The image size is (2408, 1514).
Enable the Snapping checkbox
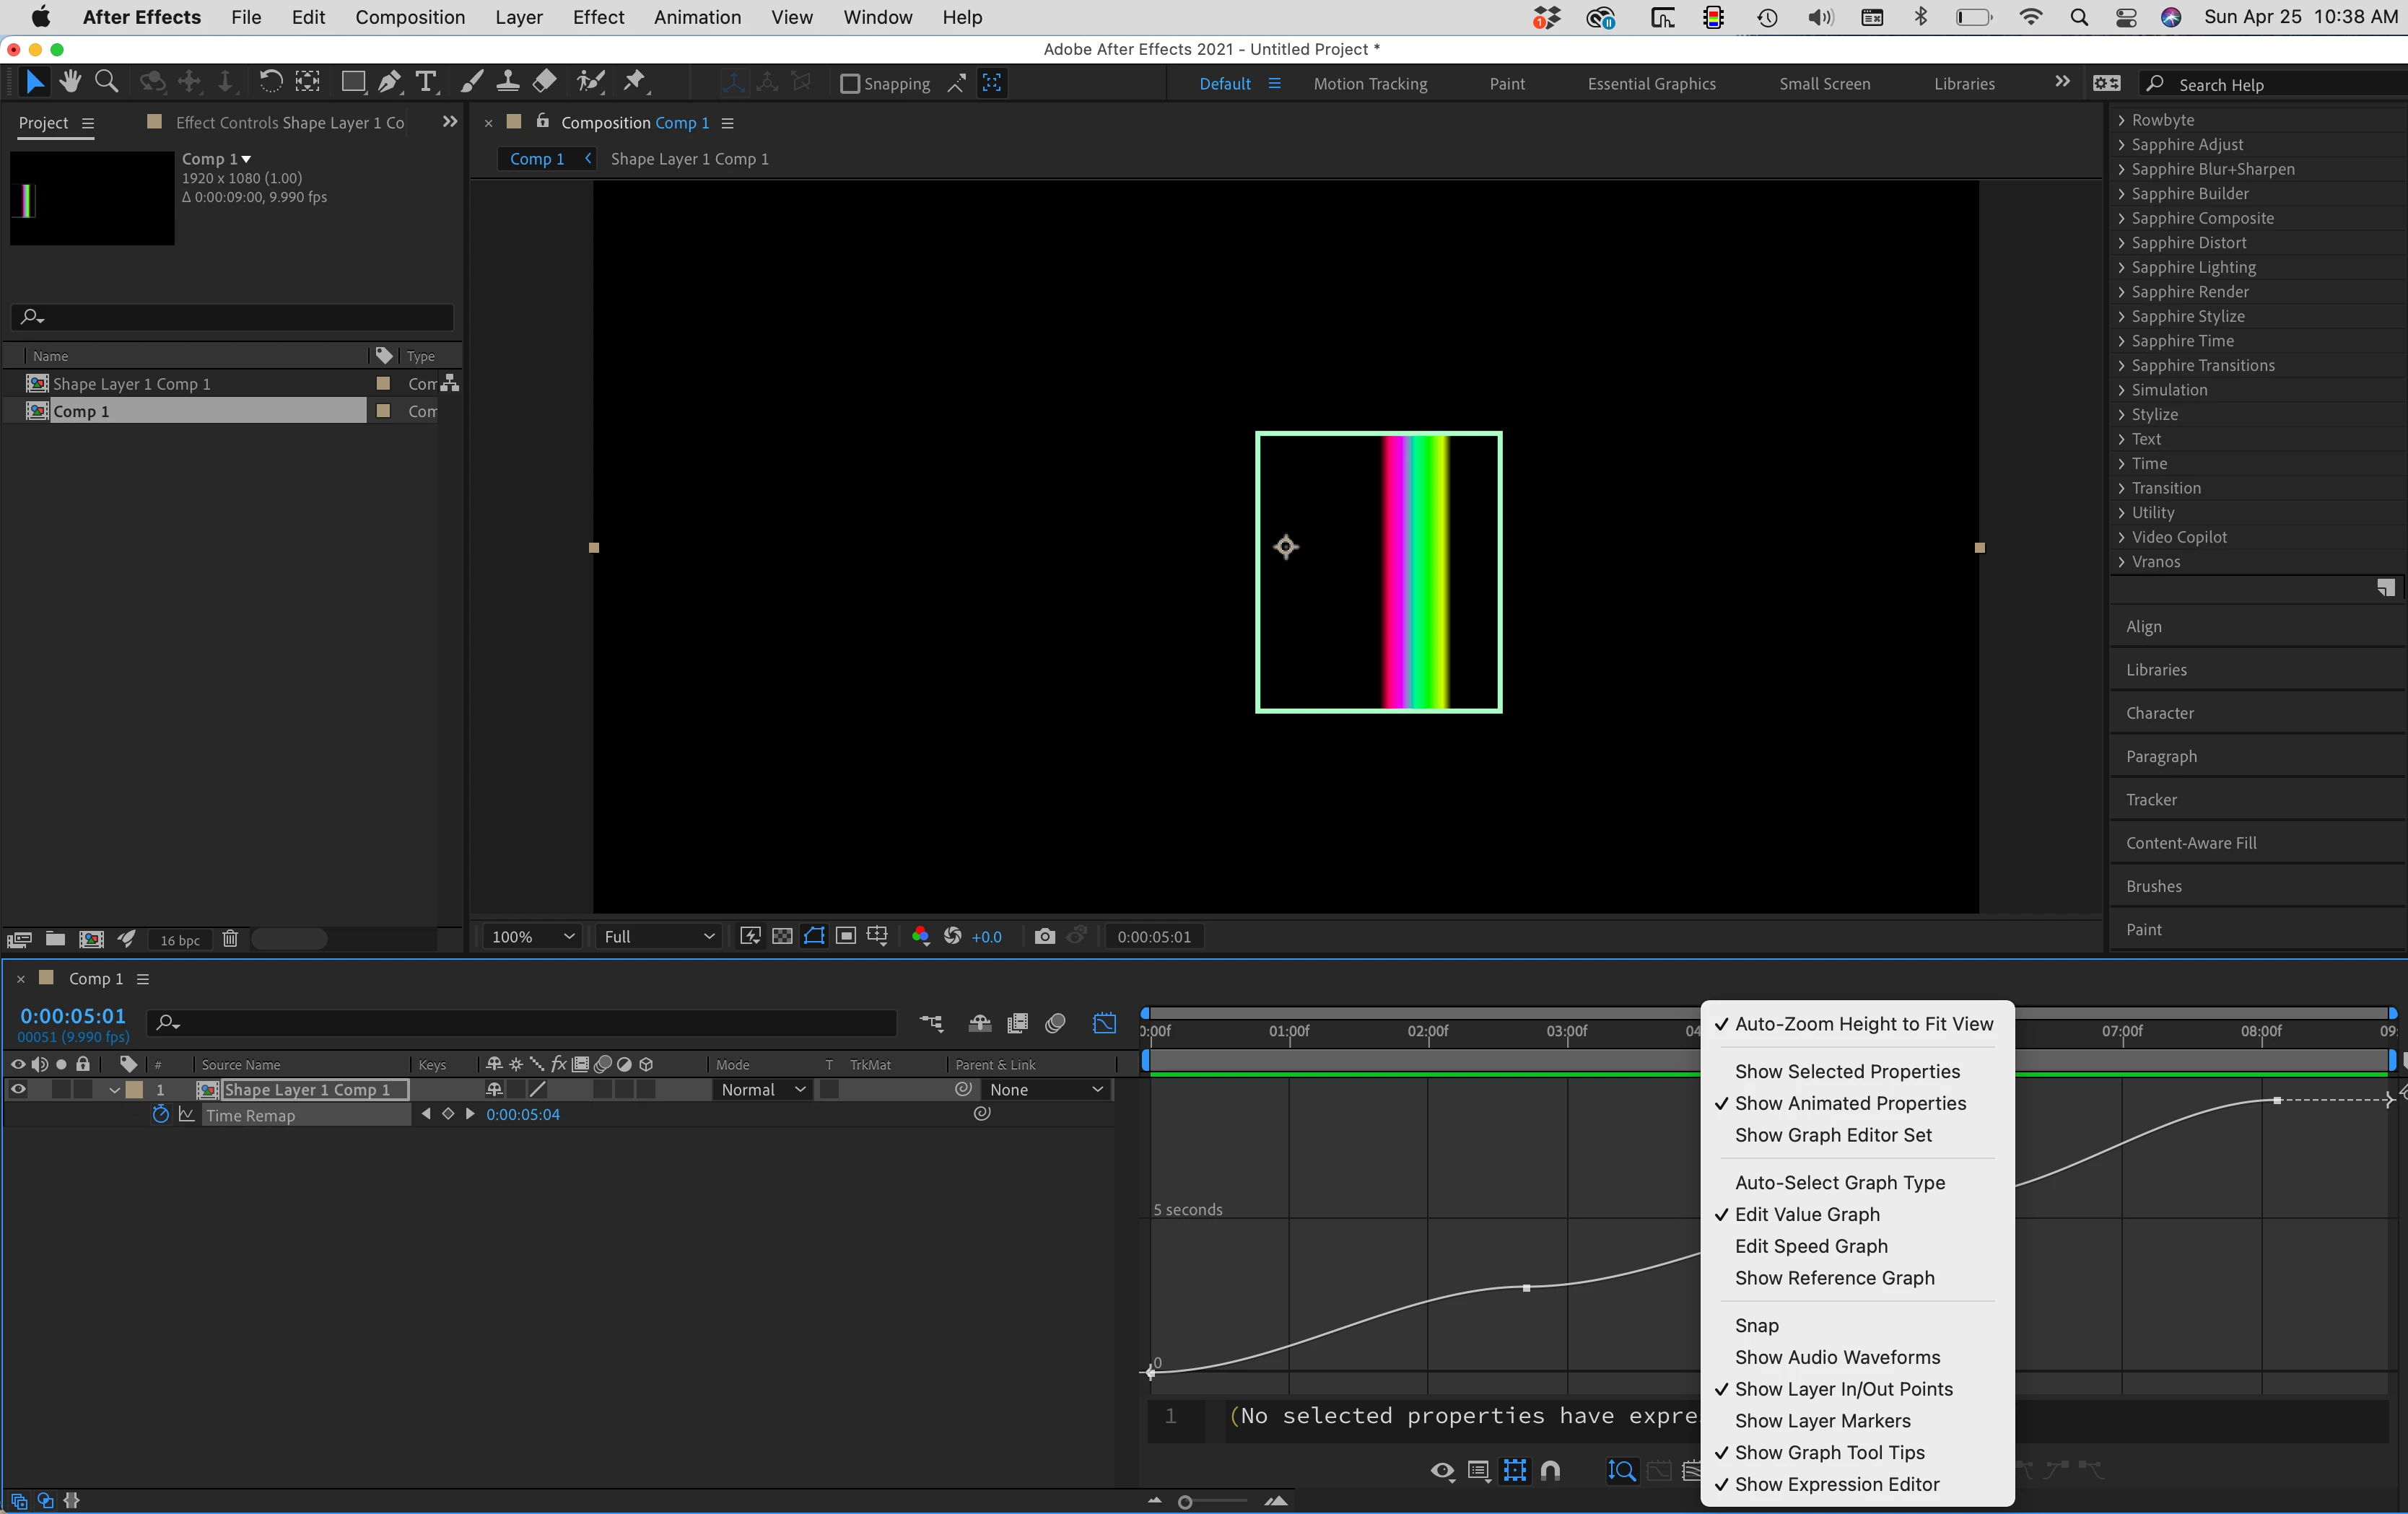coord(850,84)
